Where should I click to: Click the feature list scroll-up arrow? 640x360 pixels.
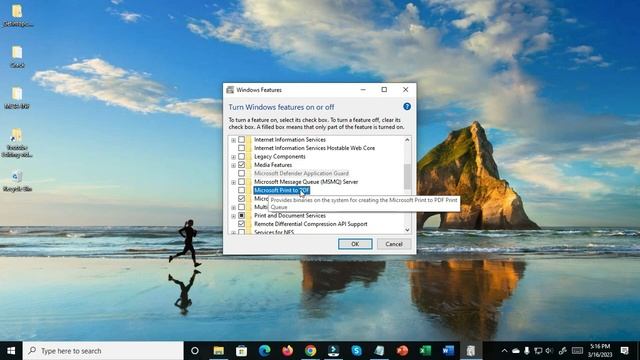point(407,140)
